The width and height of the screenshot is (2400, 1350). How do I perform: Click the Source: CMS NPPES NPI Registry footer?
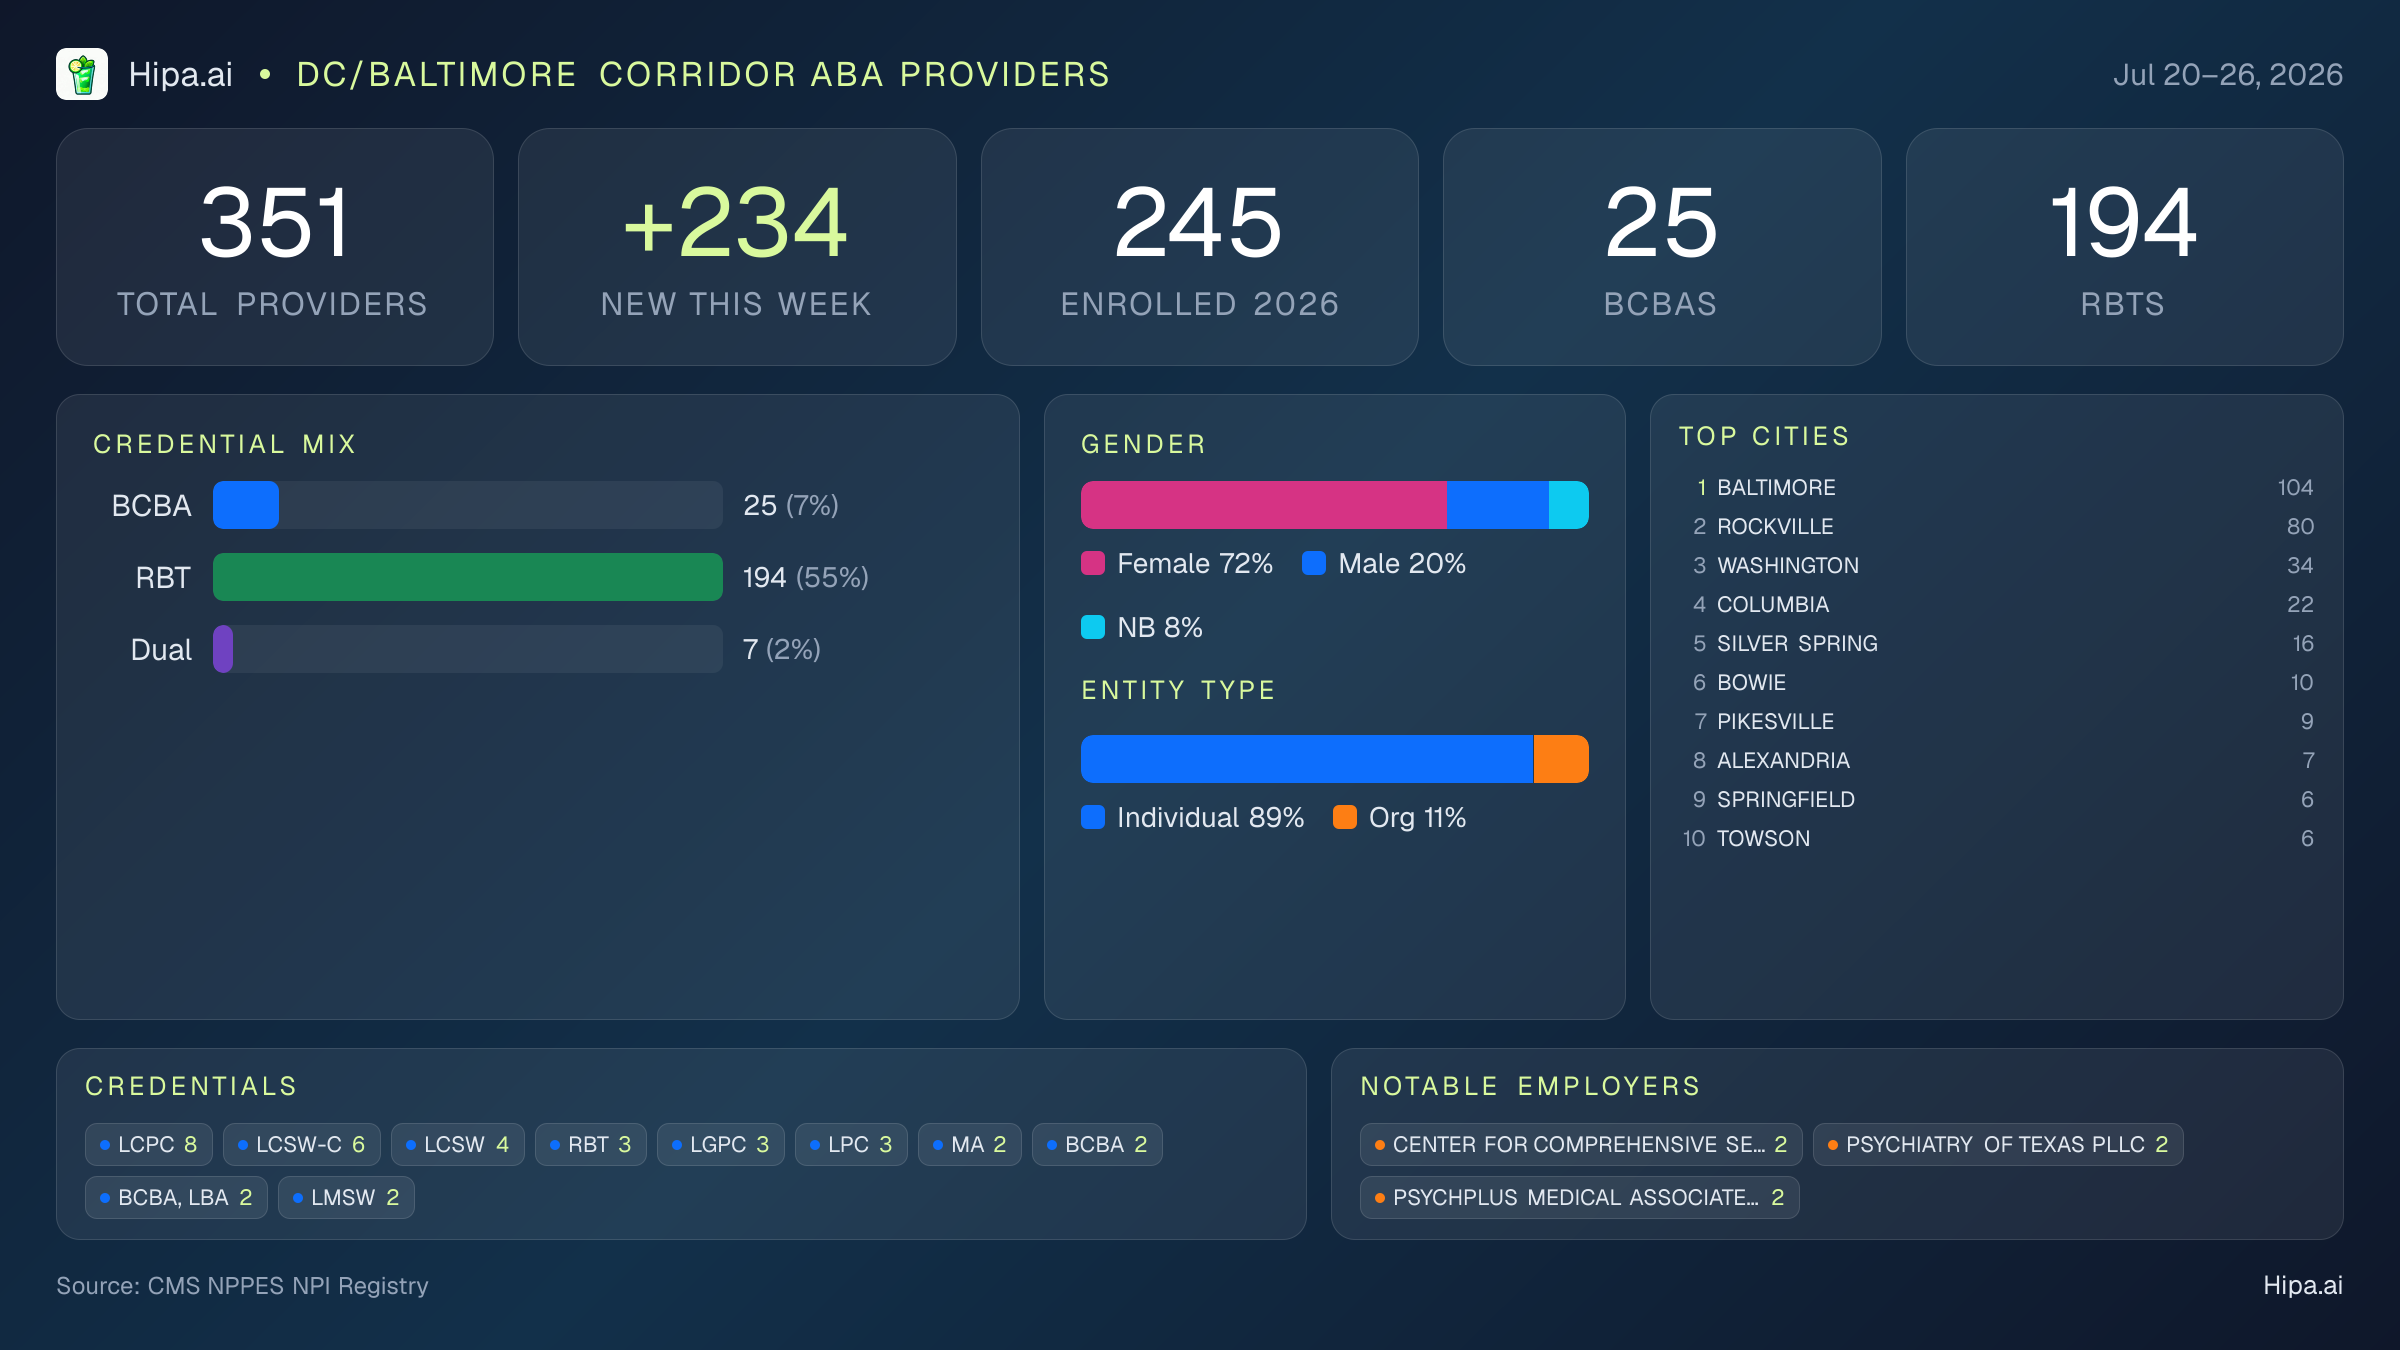point(242,1285)
